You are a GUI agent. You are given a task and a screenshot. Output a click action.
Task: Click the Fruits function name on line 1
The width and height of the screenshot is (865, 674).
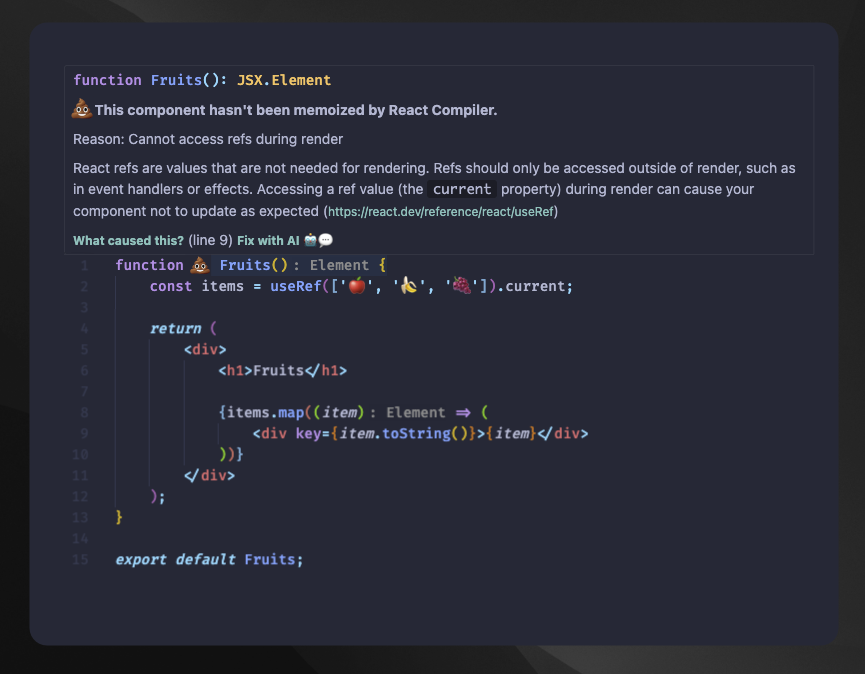click(245, 265)
